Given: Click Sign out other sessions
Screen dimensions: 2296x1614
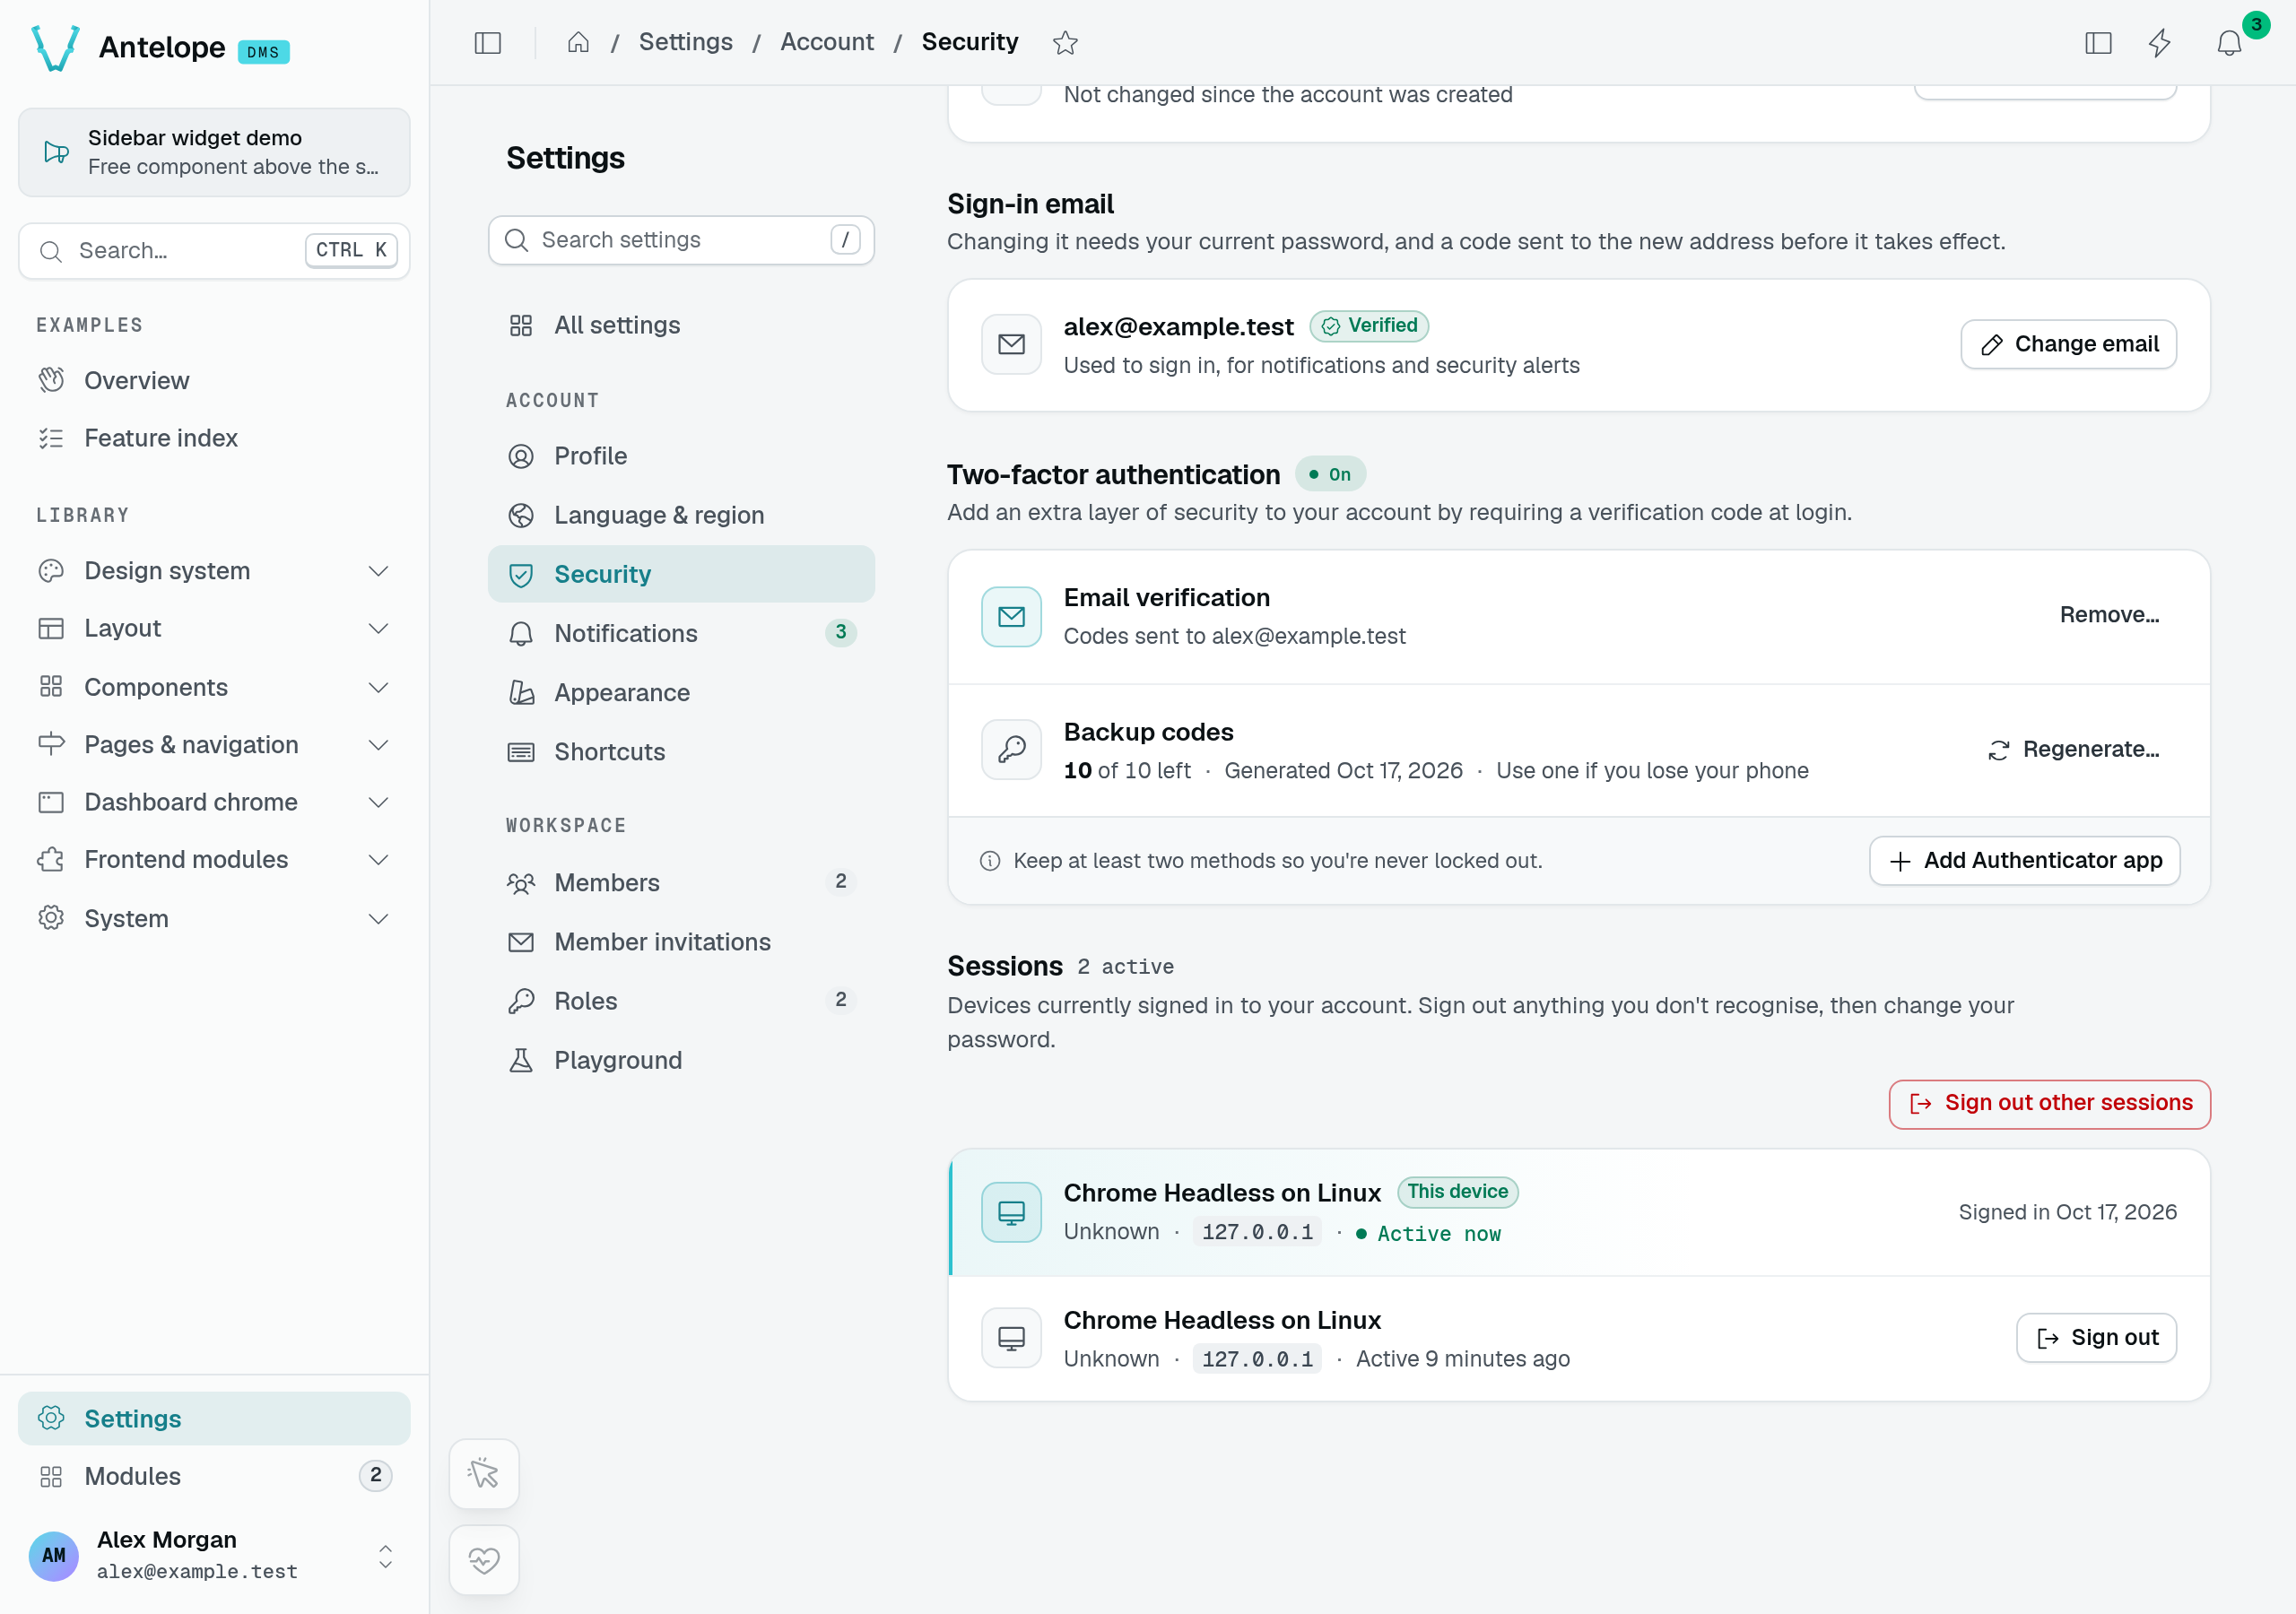Looking at the screenshot, I should point(2050,1103).
